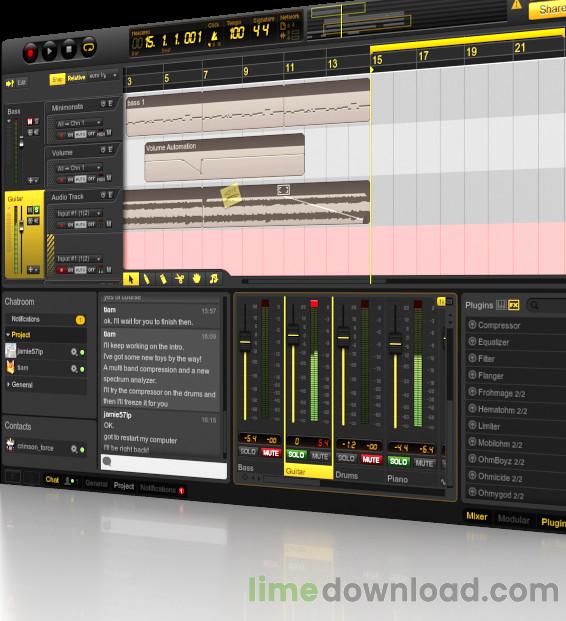This screenshot has width=566, height=621.
Task: Click the metronome icon in the transport display
Action: pos(213,36)
